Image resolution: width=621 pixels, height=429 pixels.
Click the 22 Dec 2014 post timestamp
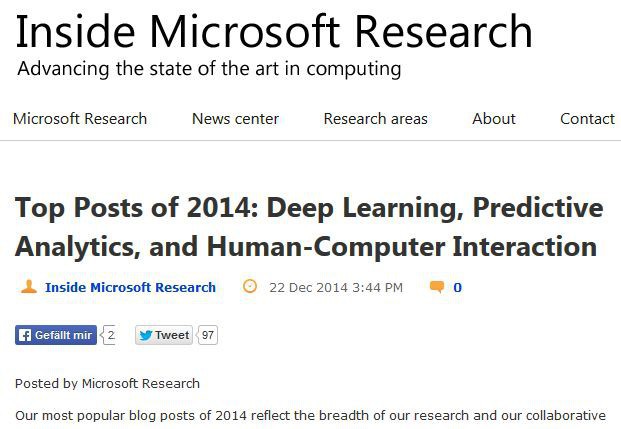click(x=336, y=287)
